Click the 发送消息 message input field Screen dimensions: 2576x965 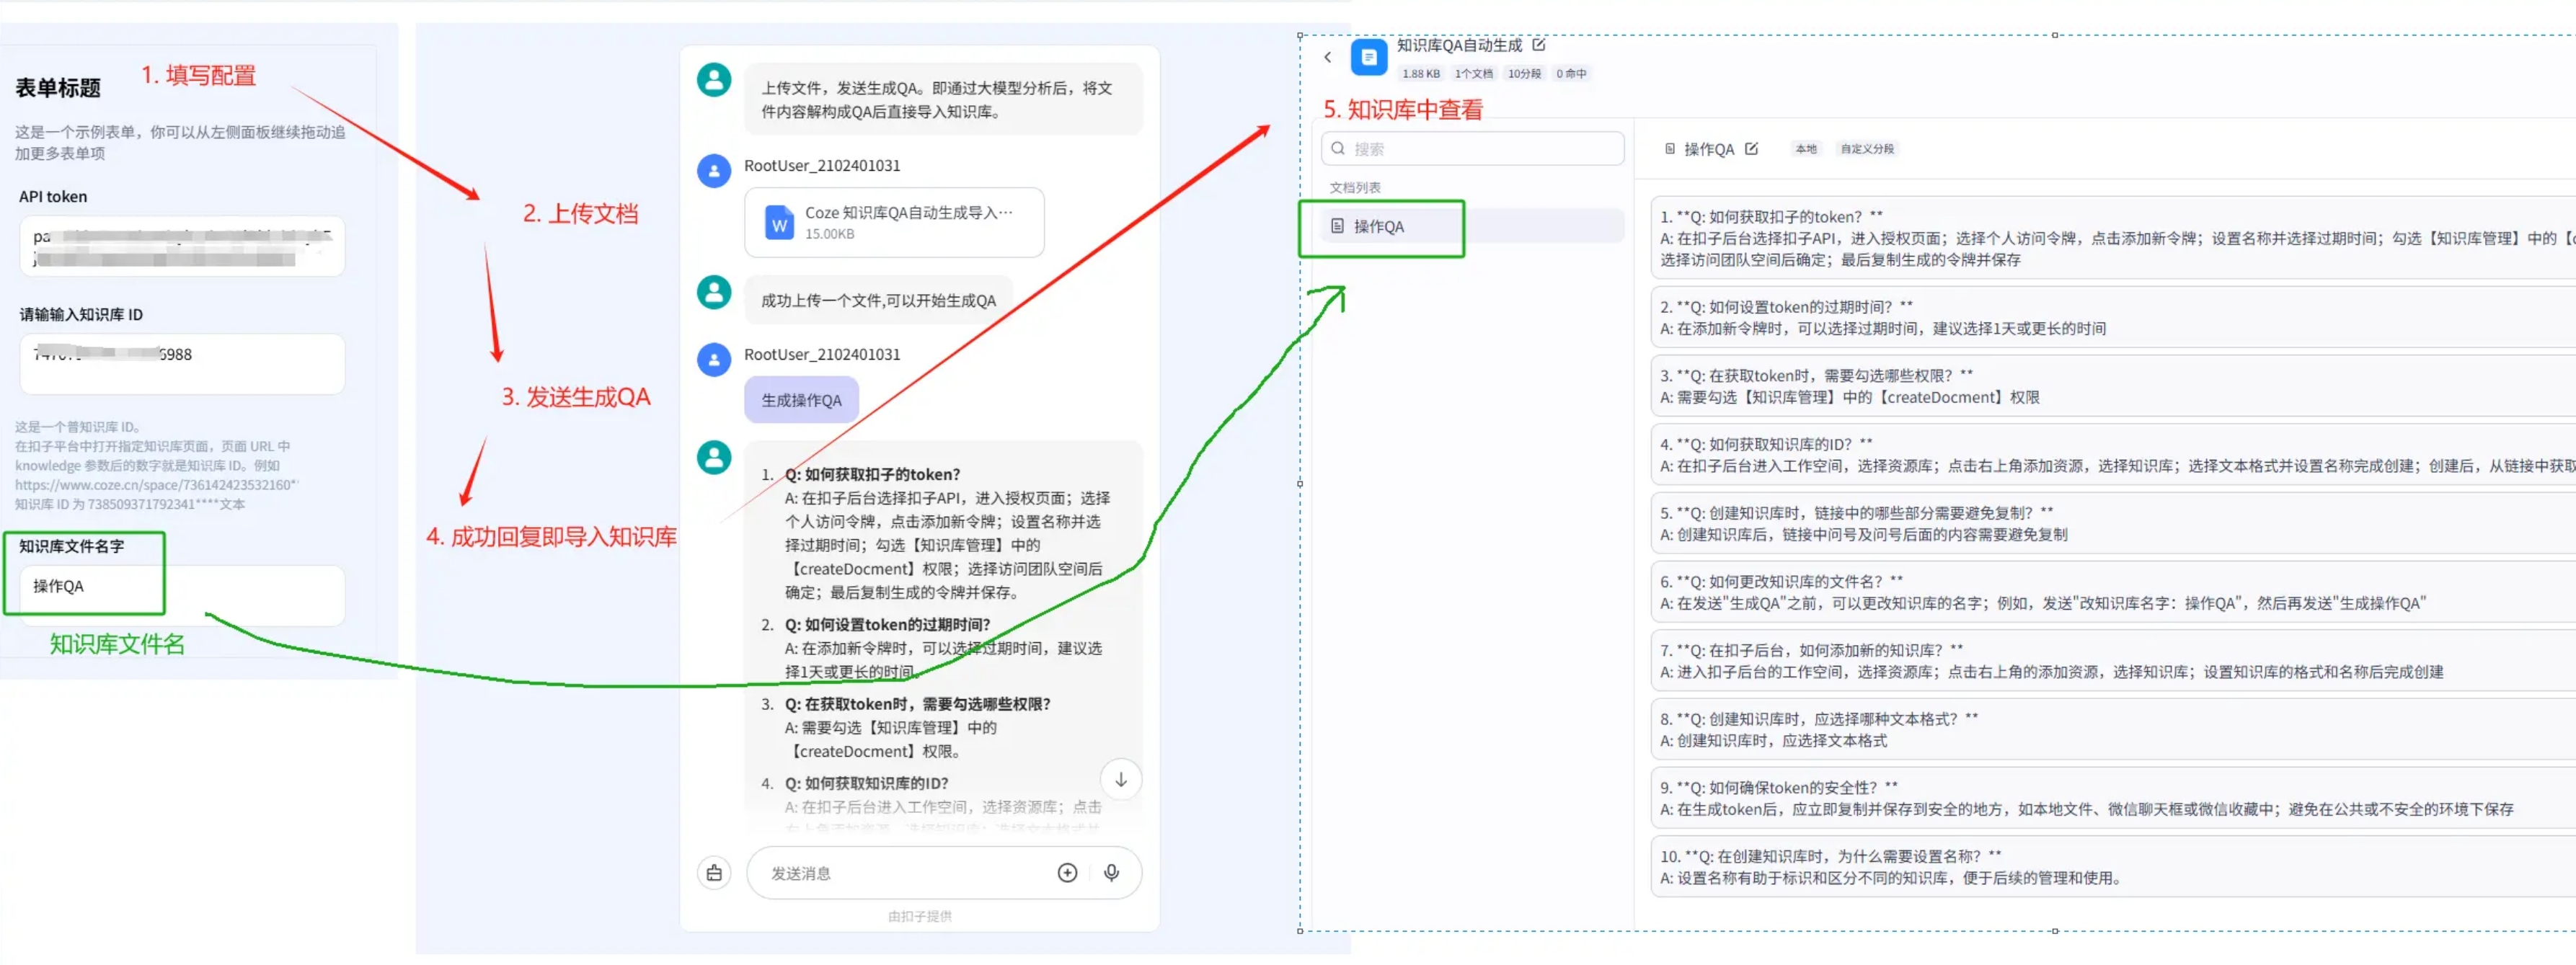[x=900, y=872]
